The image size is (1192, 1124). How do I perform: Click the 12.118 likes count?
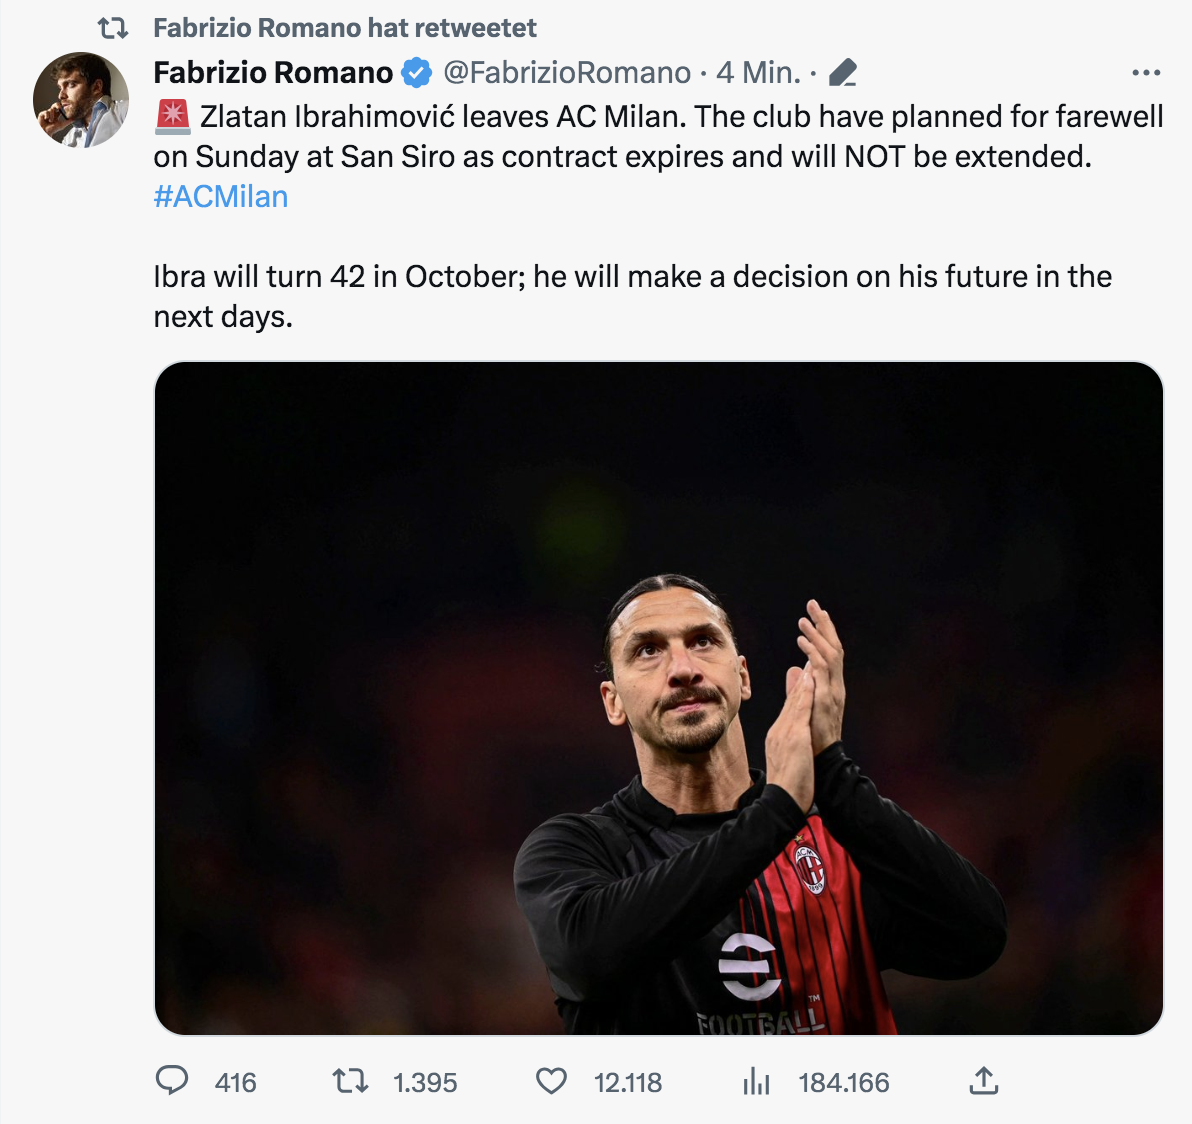[628, 1082]
